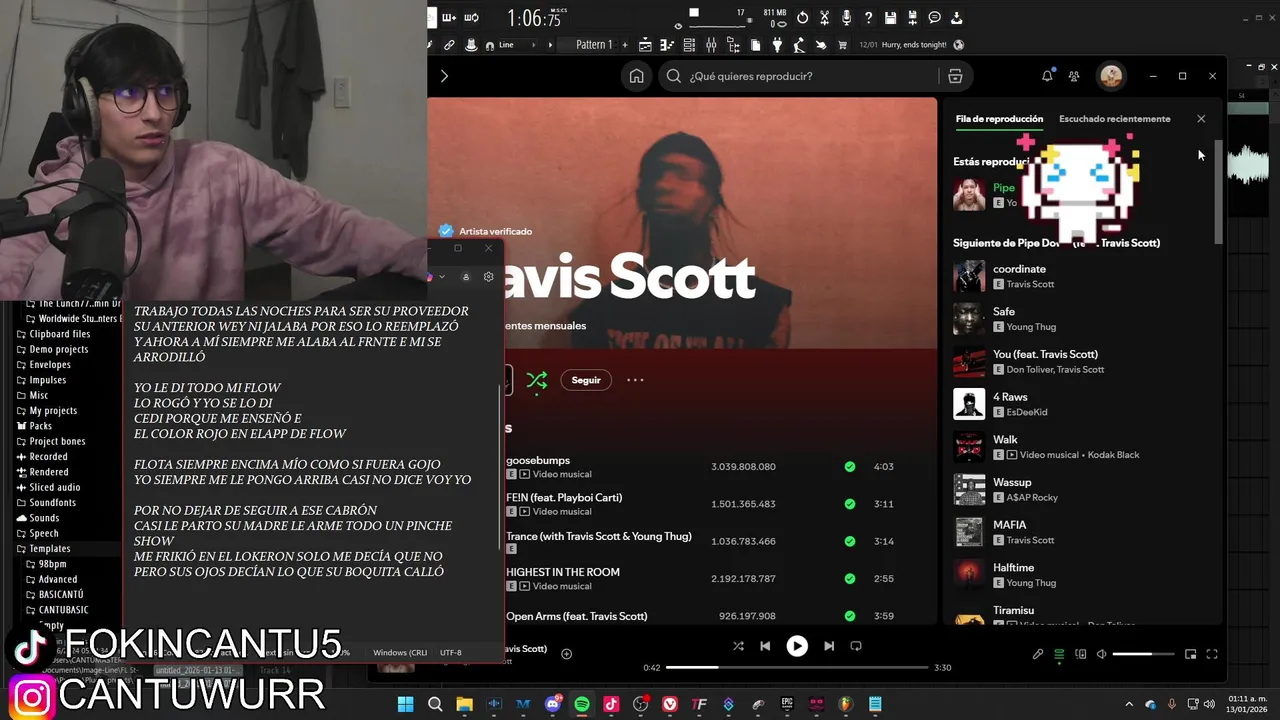Follow artist with Seguir button
This screenshot has width=1280, height=720.
click(x=586, y=380)
